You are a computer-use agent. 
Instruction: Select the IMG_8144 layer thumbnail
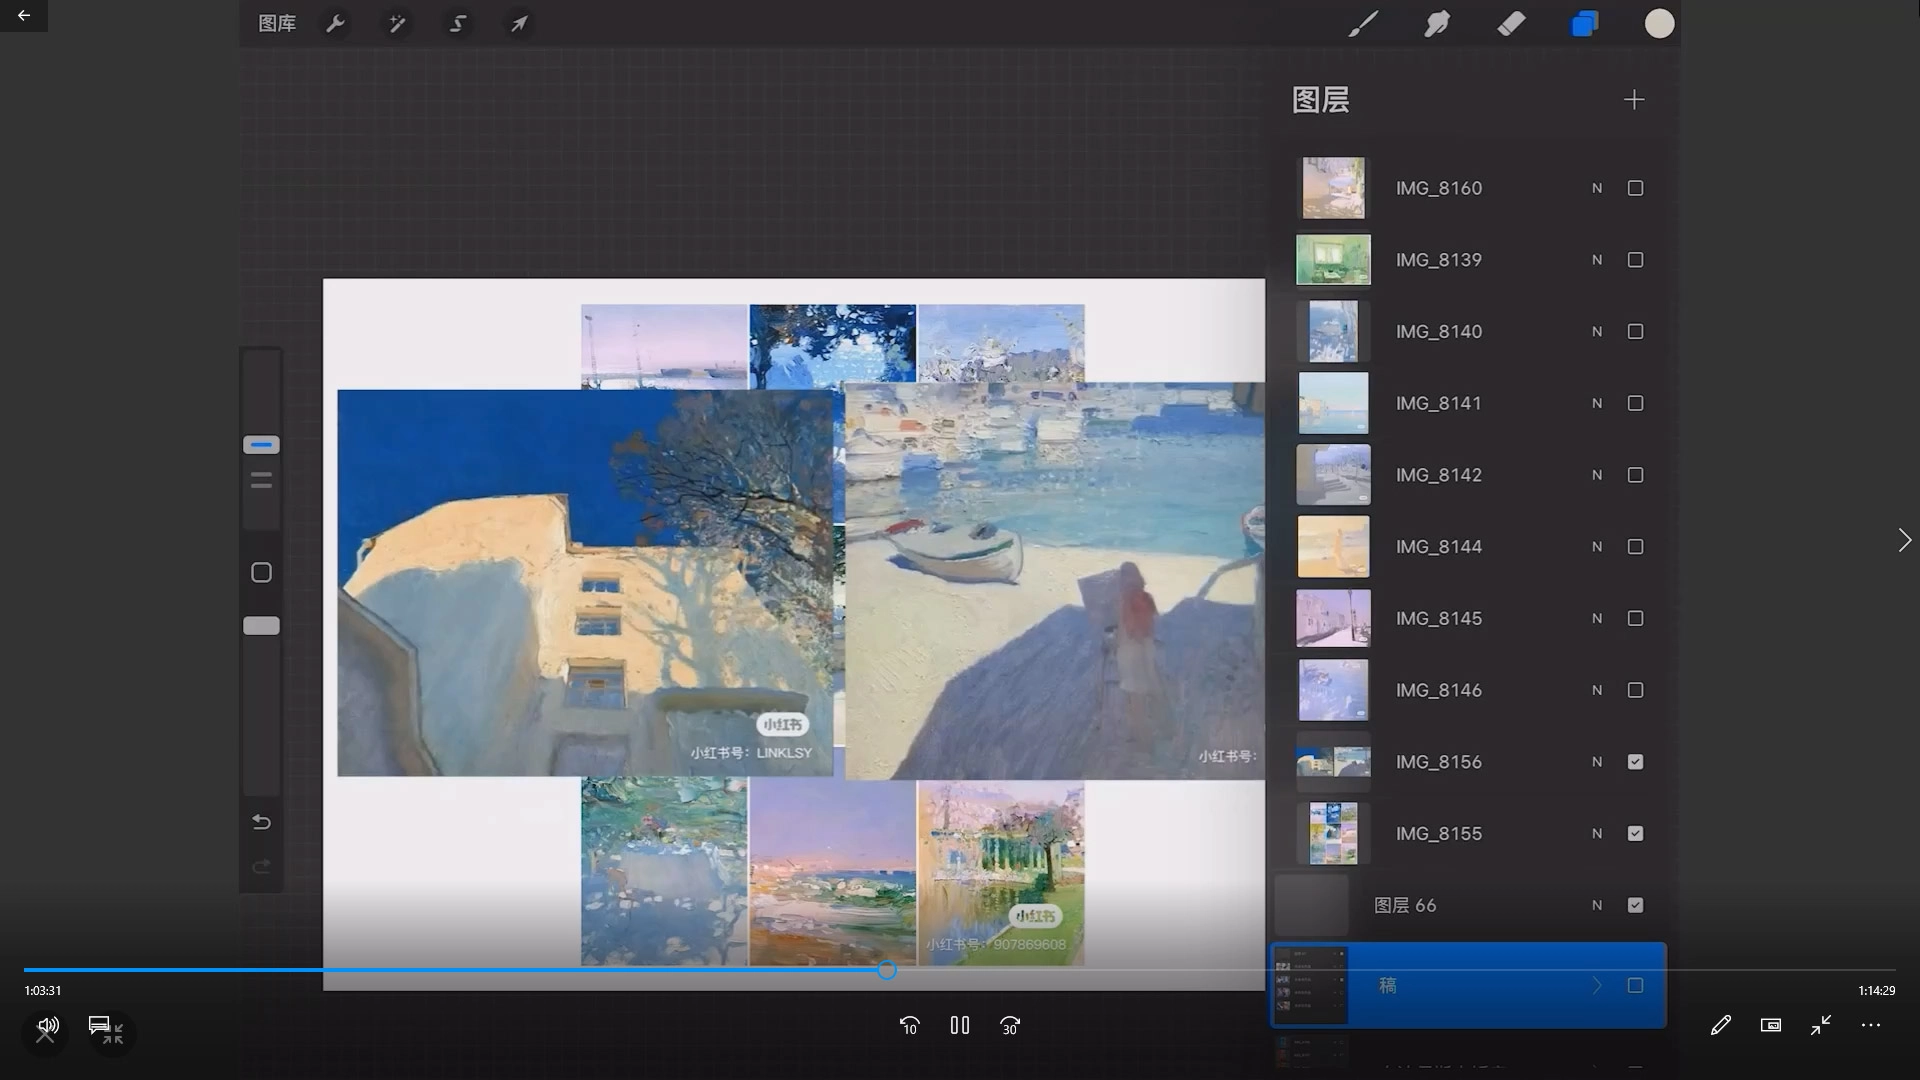tap(1333, 547)
